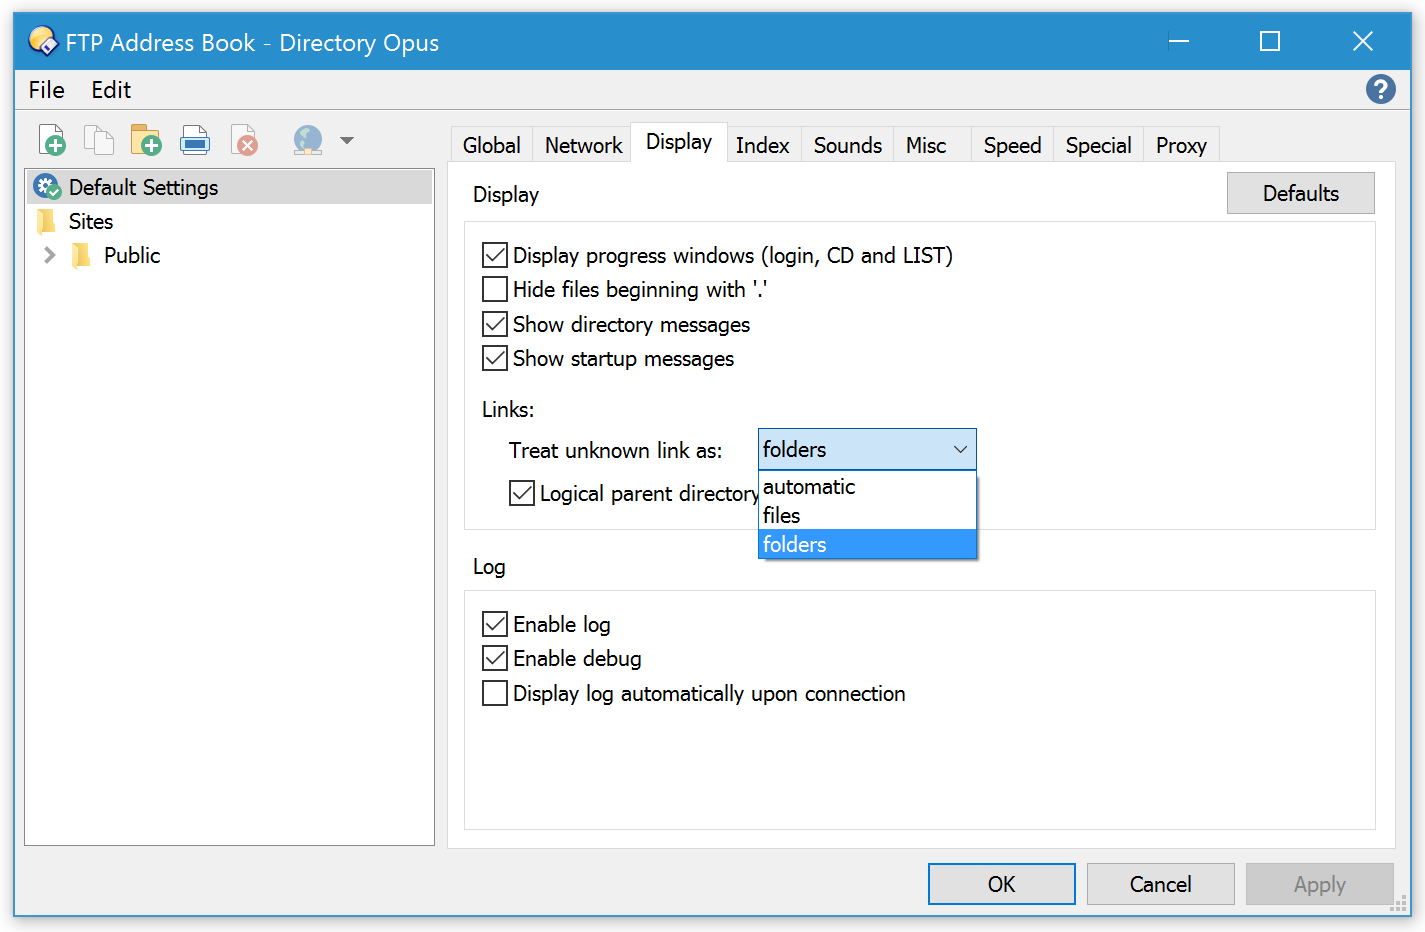Switch to the Network tab
The height and width of the screenshot is (932, 1425).
[x=583, y=145]
